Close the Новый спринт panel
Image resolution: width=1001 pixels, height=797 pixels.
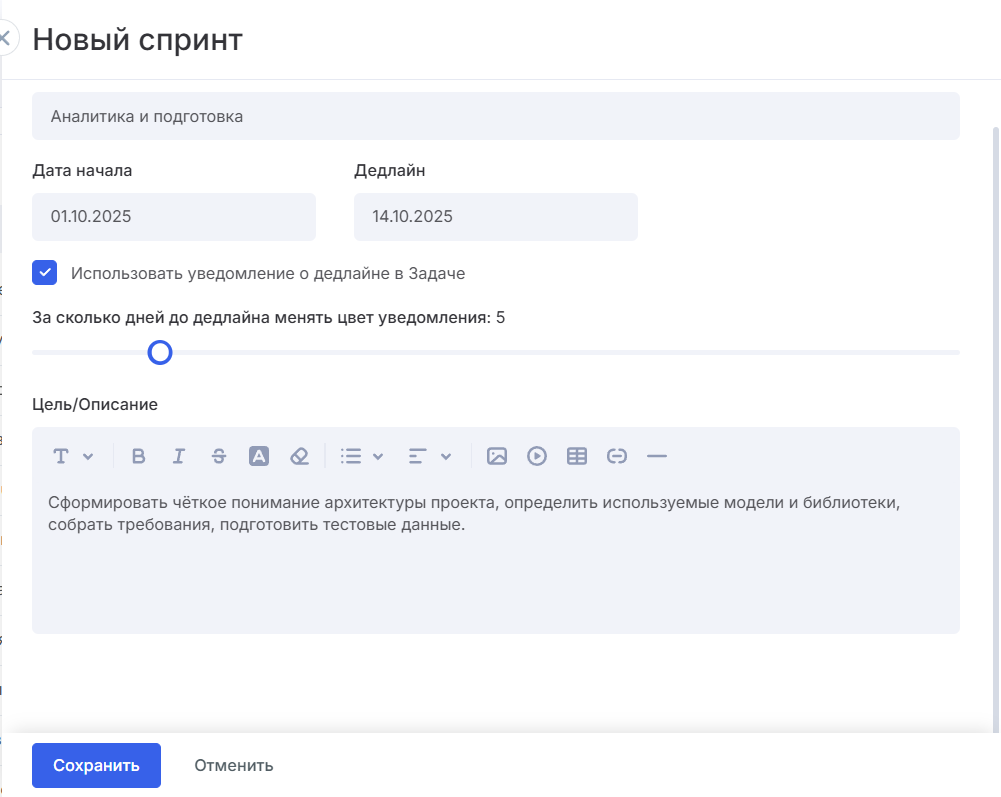pos(5,39)
